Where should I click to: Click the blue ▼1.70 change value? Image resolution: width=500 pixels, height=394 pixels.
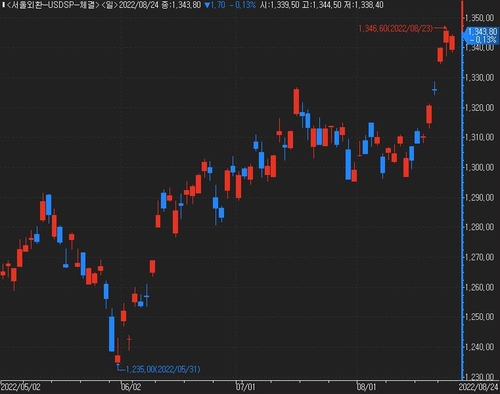coord(215,5)
